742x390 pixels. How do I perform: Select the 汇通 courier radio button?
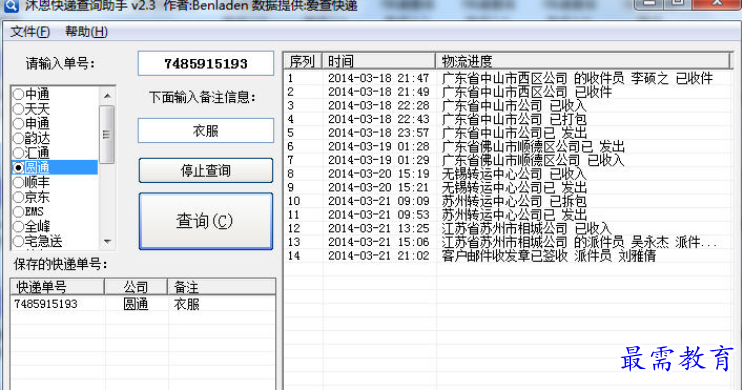click(x=18, y=153)
